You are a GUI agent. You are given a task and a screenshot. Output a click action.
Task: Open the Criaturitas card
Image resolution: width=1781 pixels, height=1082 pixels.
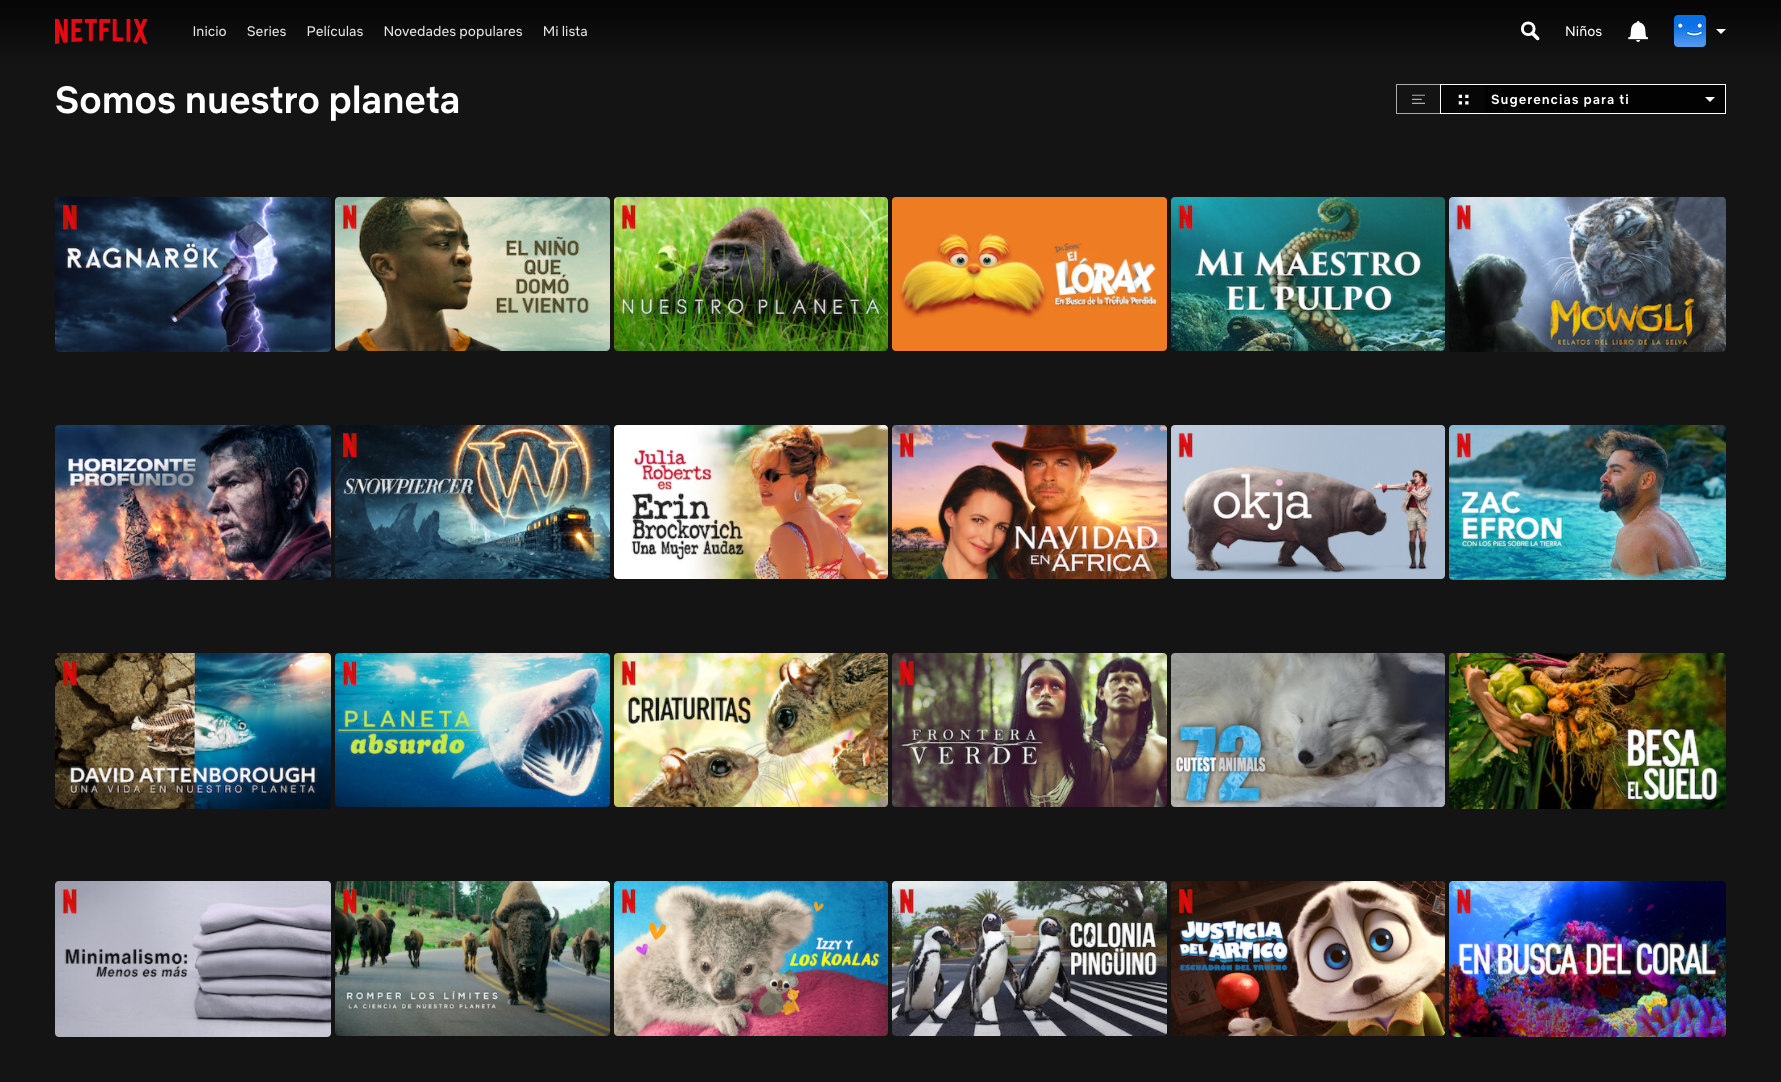pyautogui.click(x=751, y=730)
